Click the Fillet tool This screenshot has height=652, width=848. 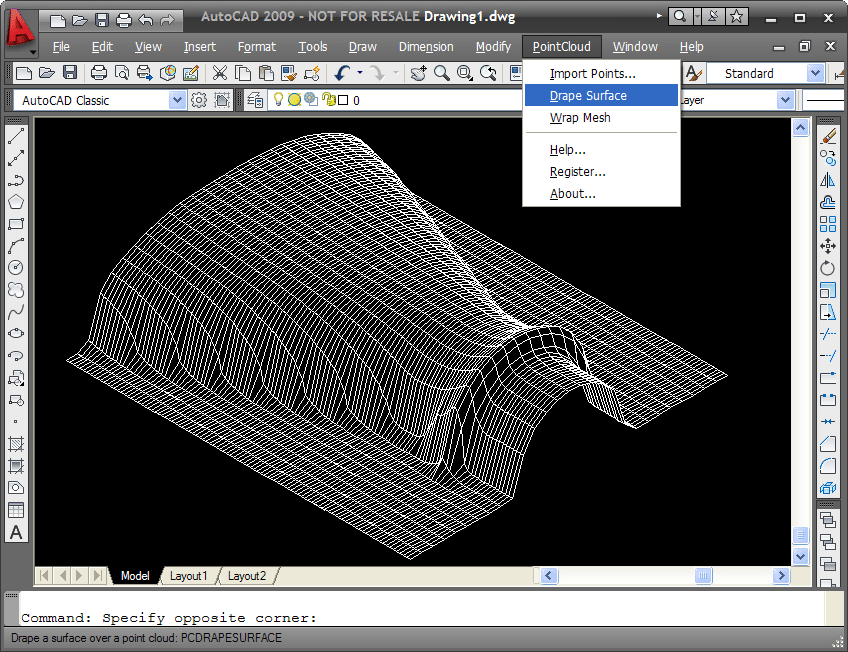[x=828, y=466]
